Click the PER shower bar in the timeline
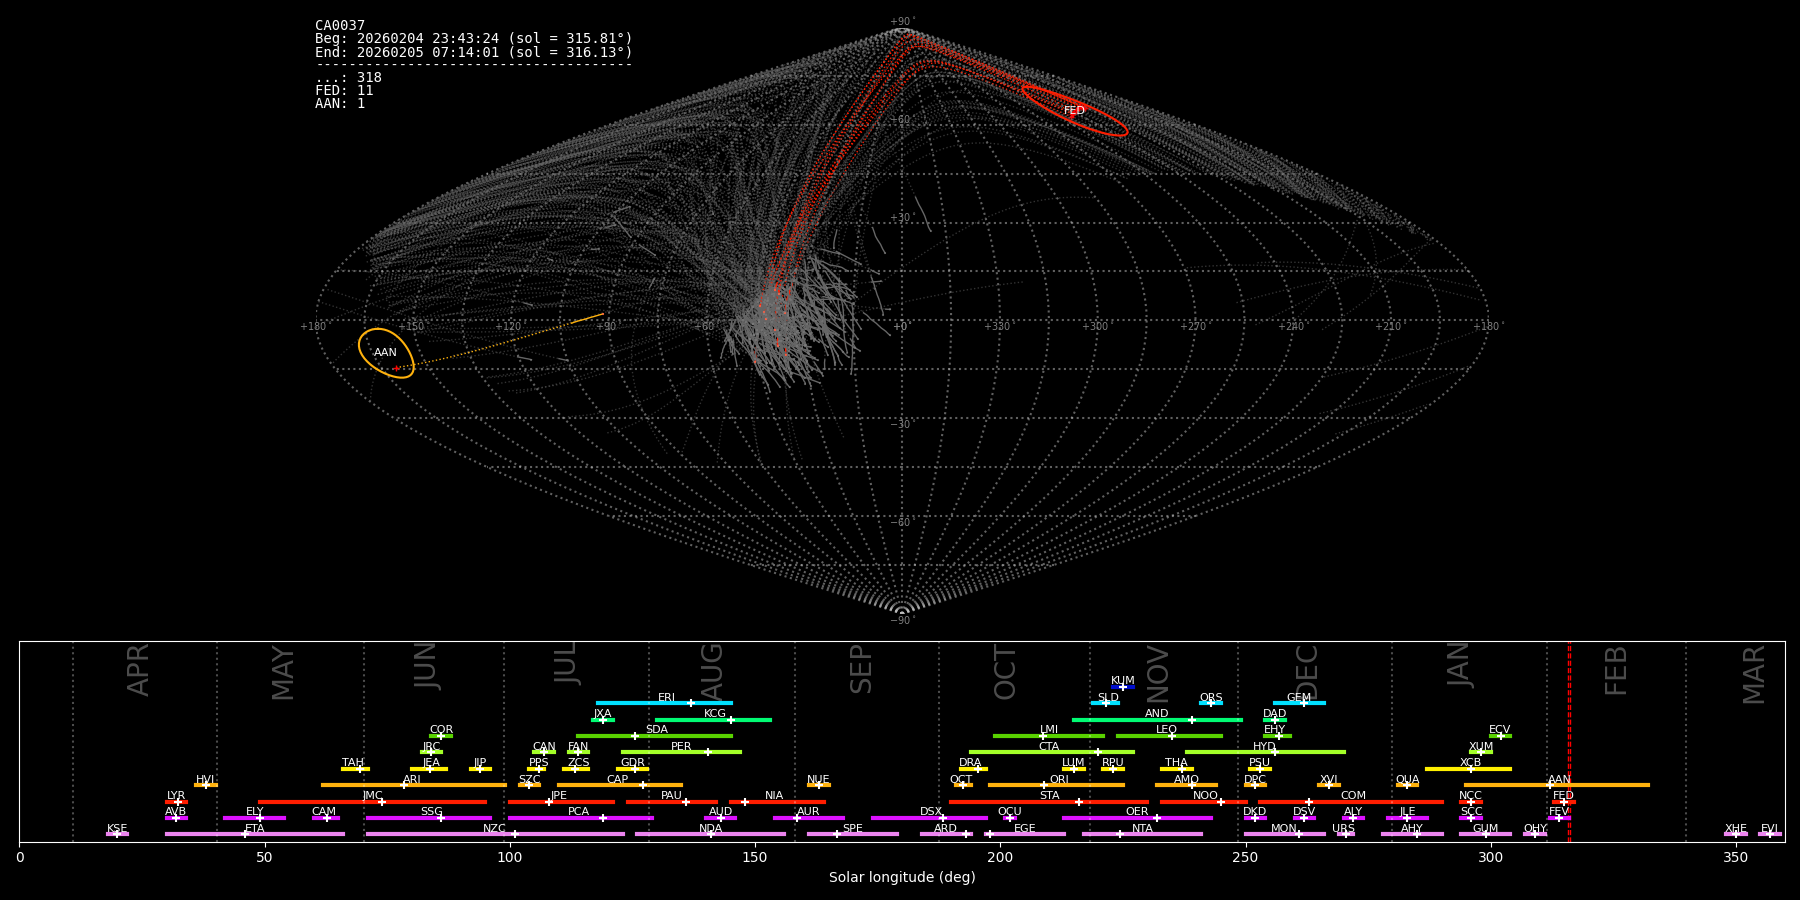Viewport: 1800px width, 900px height. 681,752
